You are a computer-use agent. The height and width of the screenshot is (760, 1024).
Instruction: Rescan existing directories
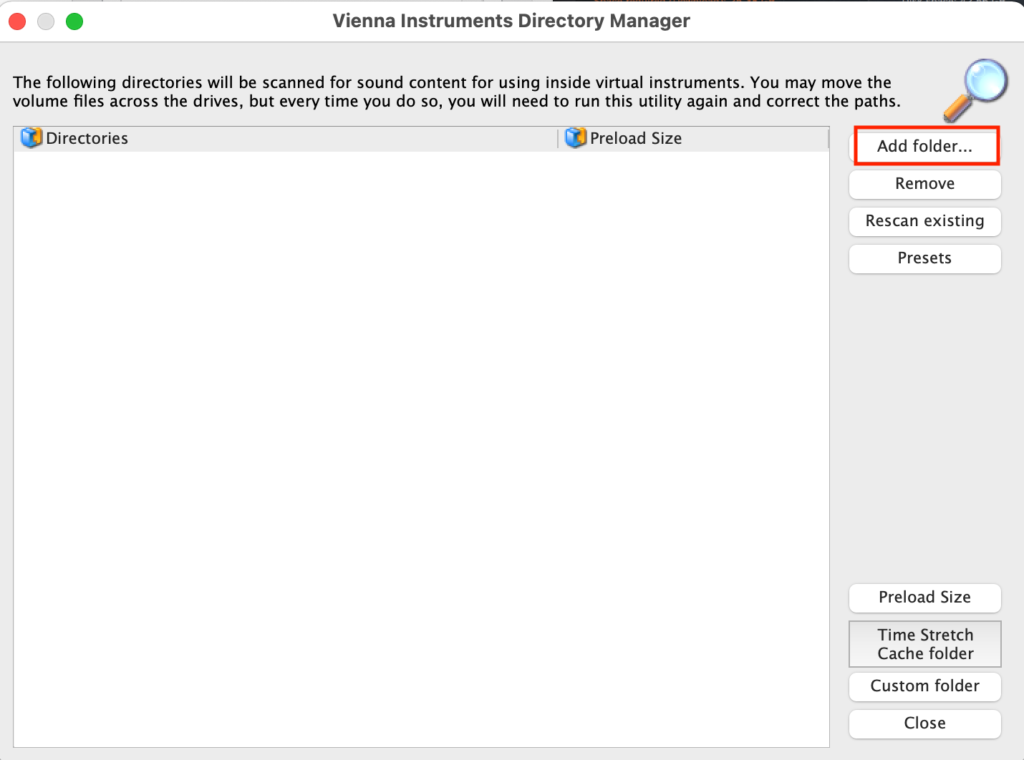point(925,221)
